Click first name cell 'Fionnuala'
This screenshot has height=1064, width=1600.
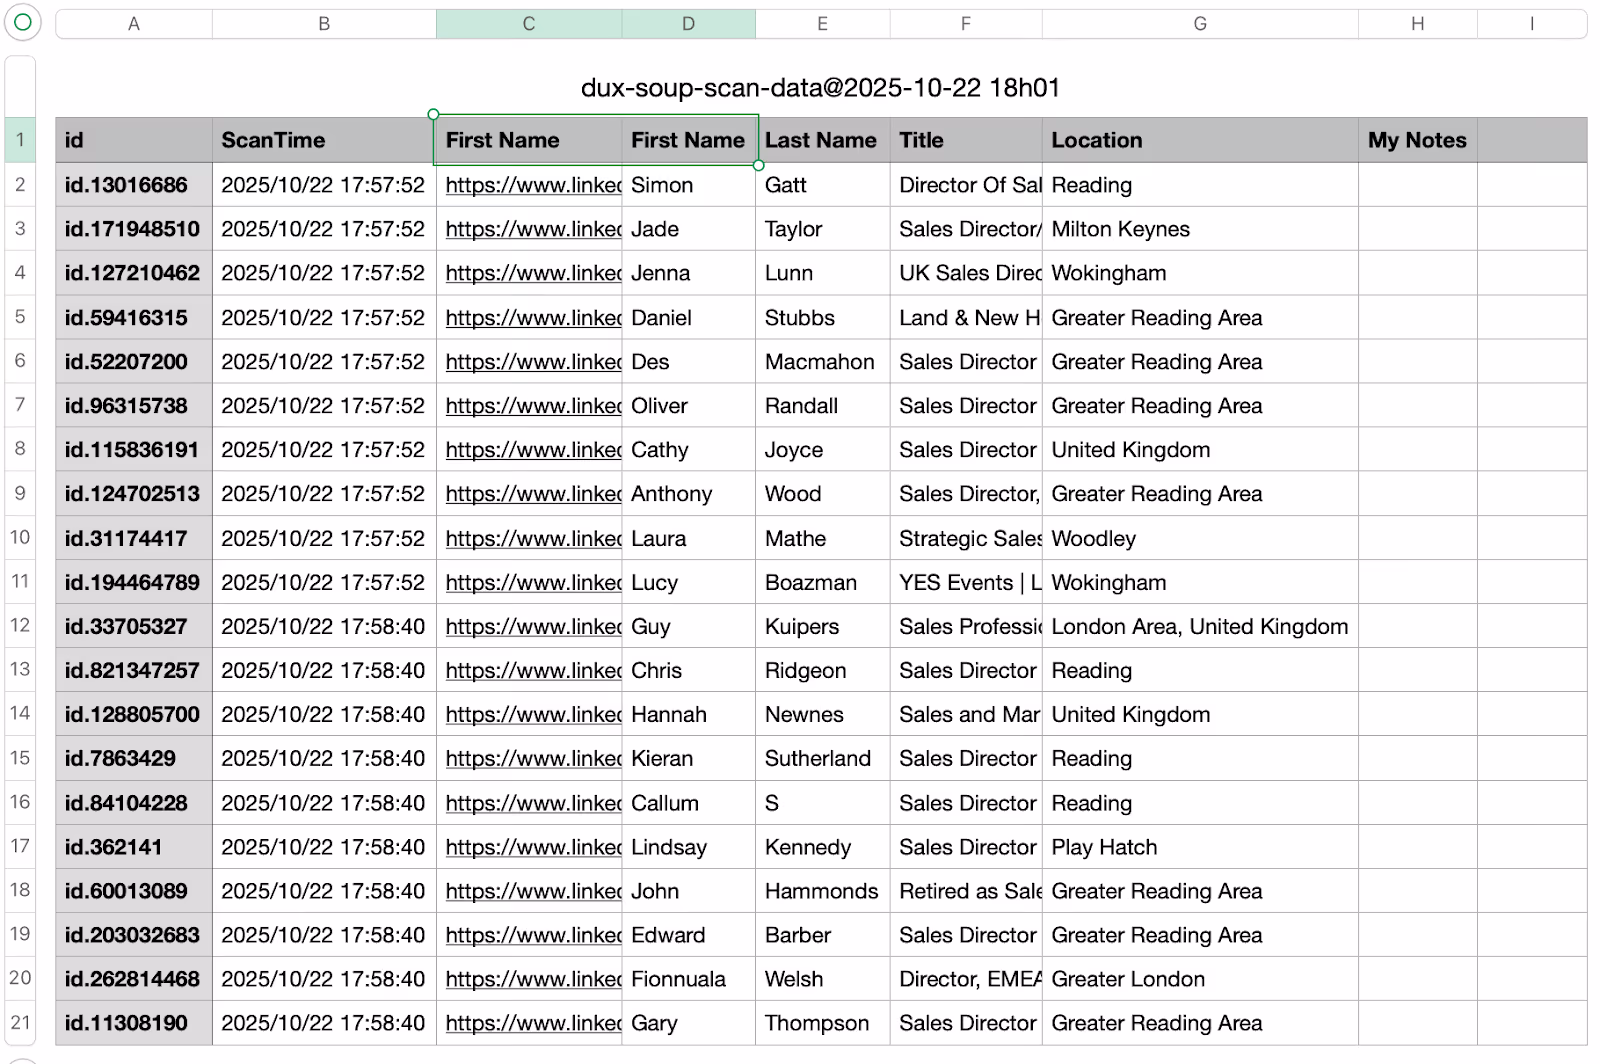[689, 979]
